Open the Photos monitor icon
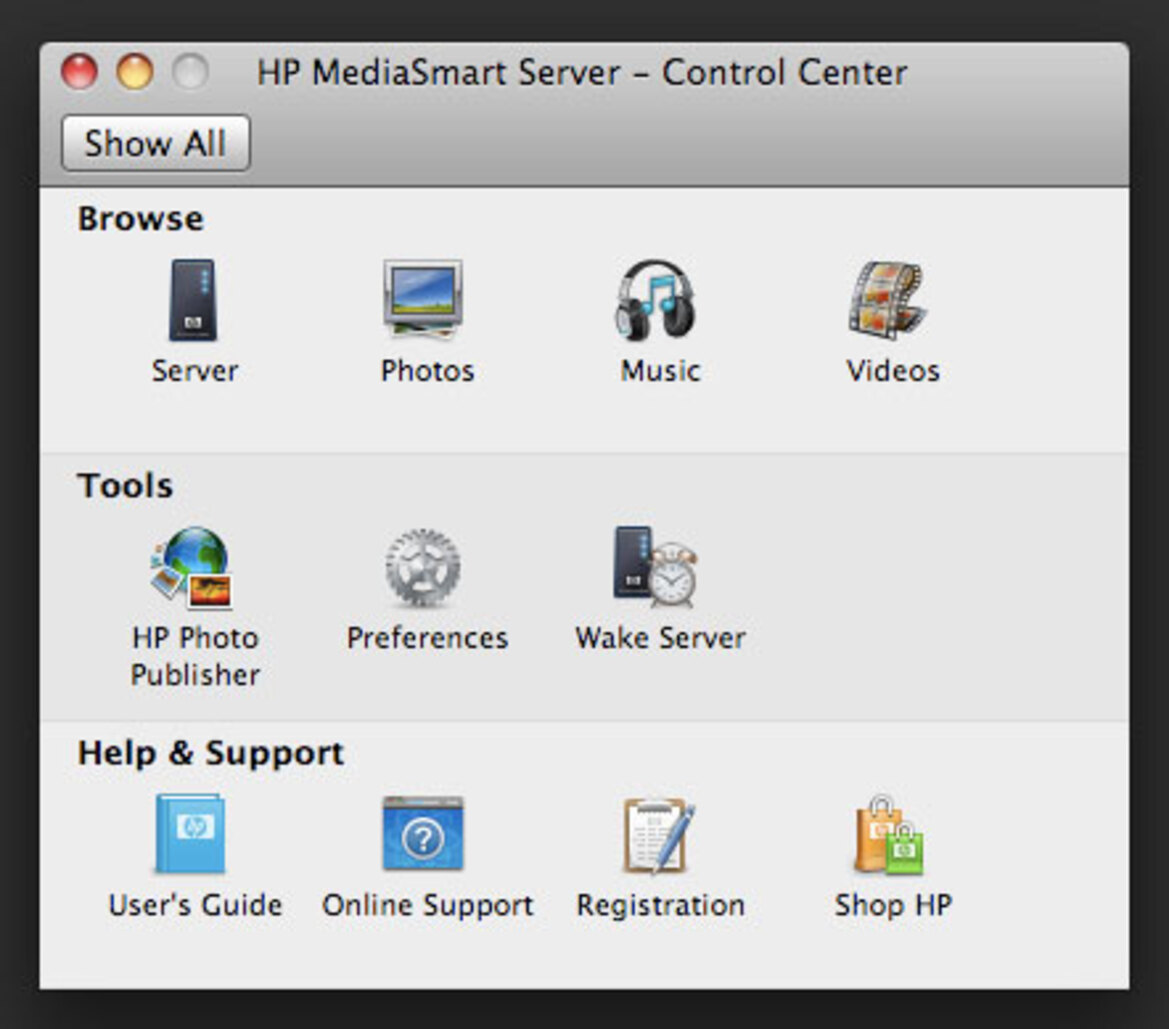Image resolution: width=1169 pixels, height=1029 pixels. pyautogui.click(x=423, y=299)
